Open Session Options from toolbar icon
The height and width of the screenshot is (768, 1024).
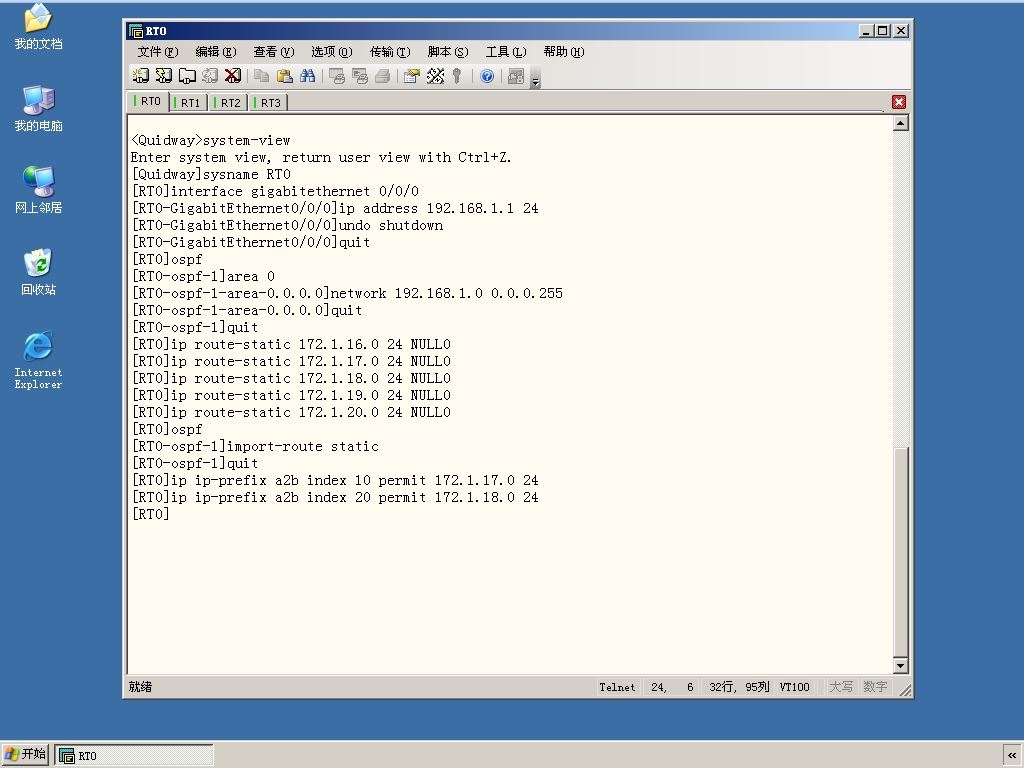coord(411,76)
